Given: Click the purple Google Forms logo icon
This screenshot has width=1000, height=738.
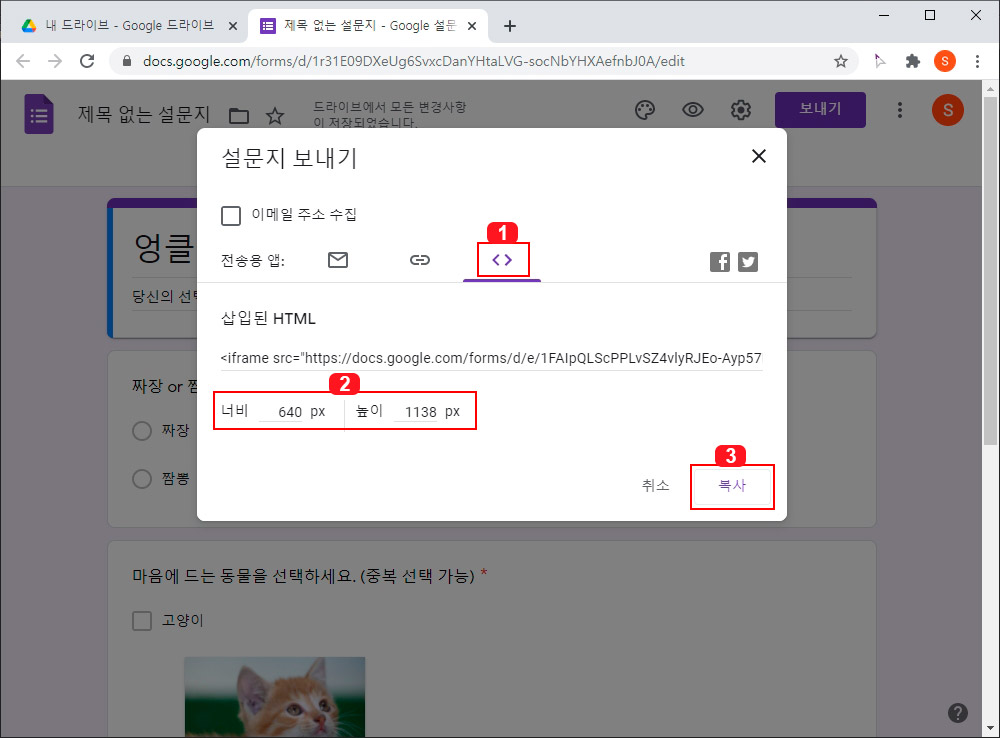Looking at the screenshot, I should pos(38,113).
